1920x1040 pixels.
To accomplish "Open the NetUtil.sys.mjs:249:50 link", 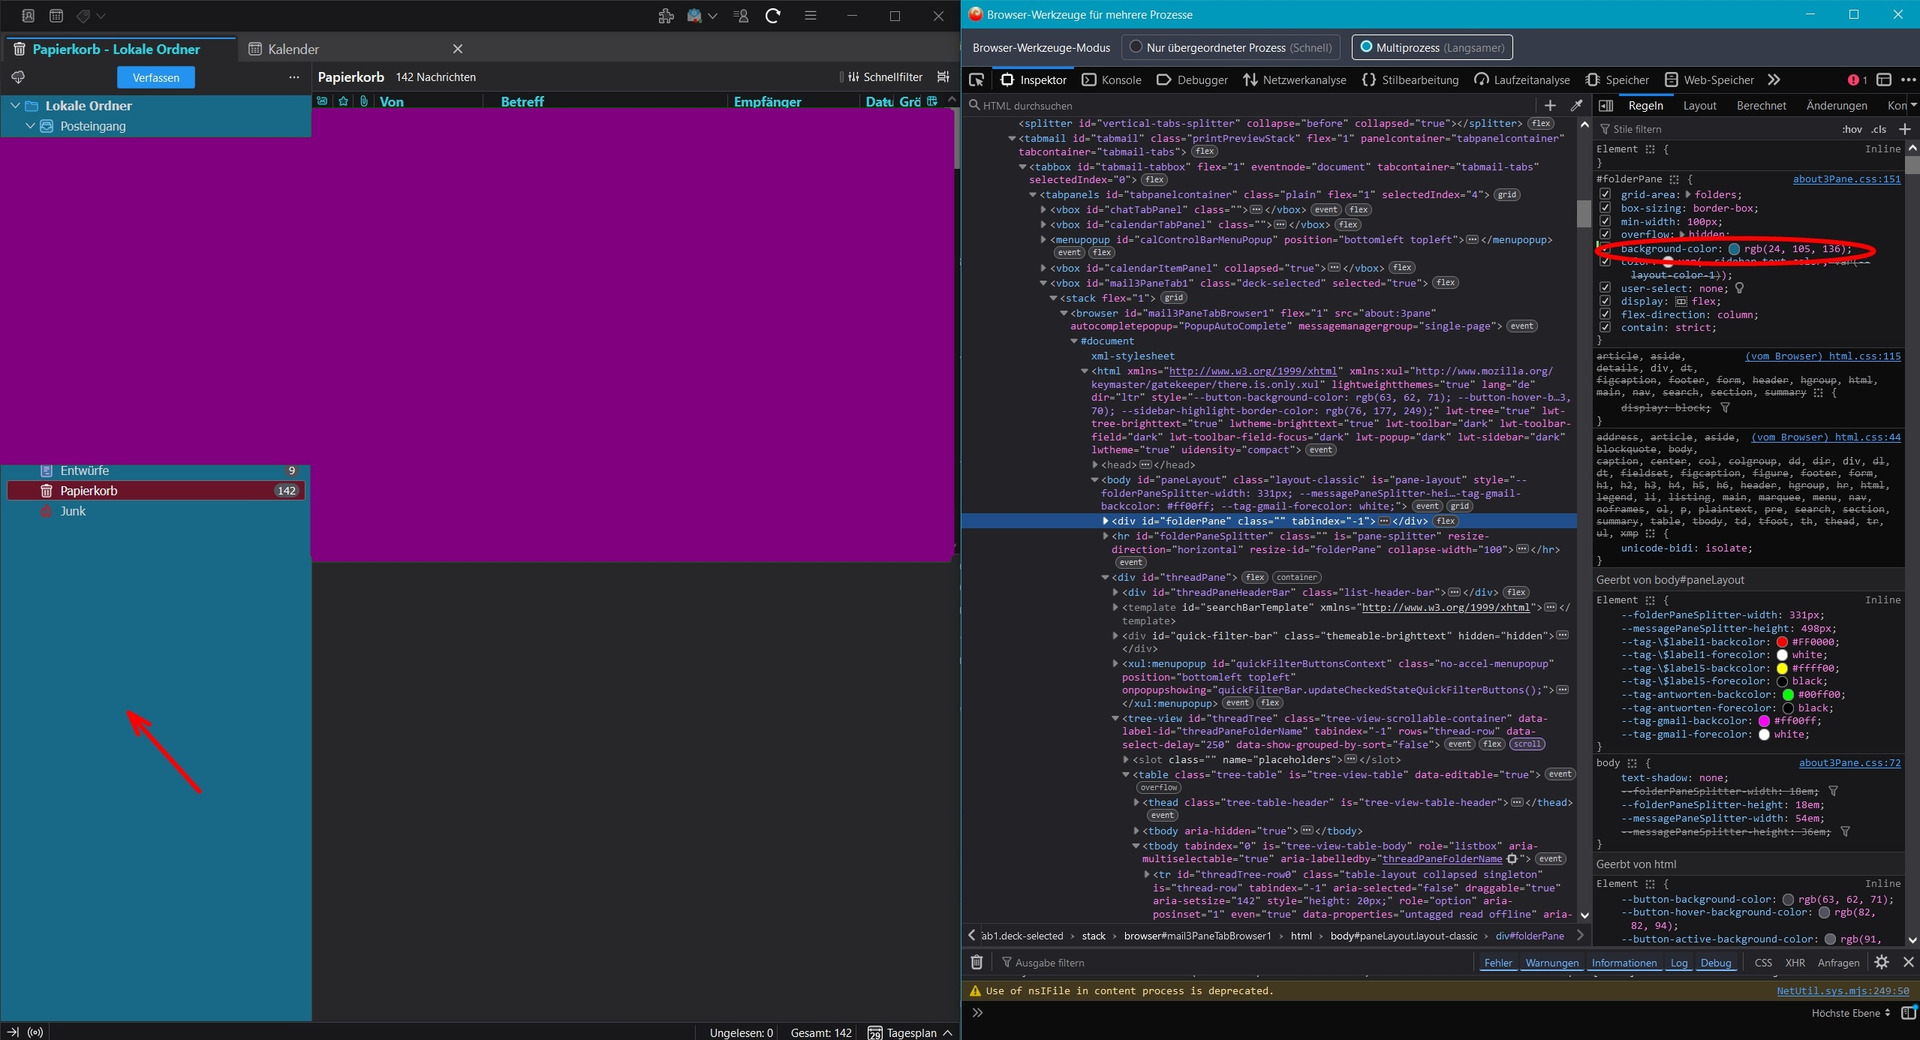I will click(x=1842, y=991).
